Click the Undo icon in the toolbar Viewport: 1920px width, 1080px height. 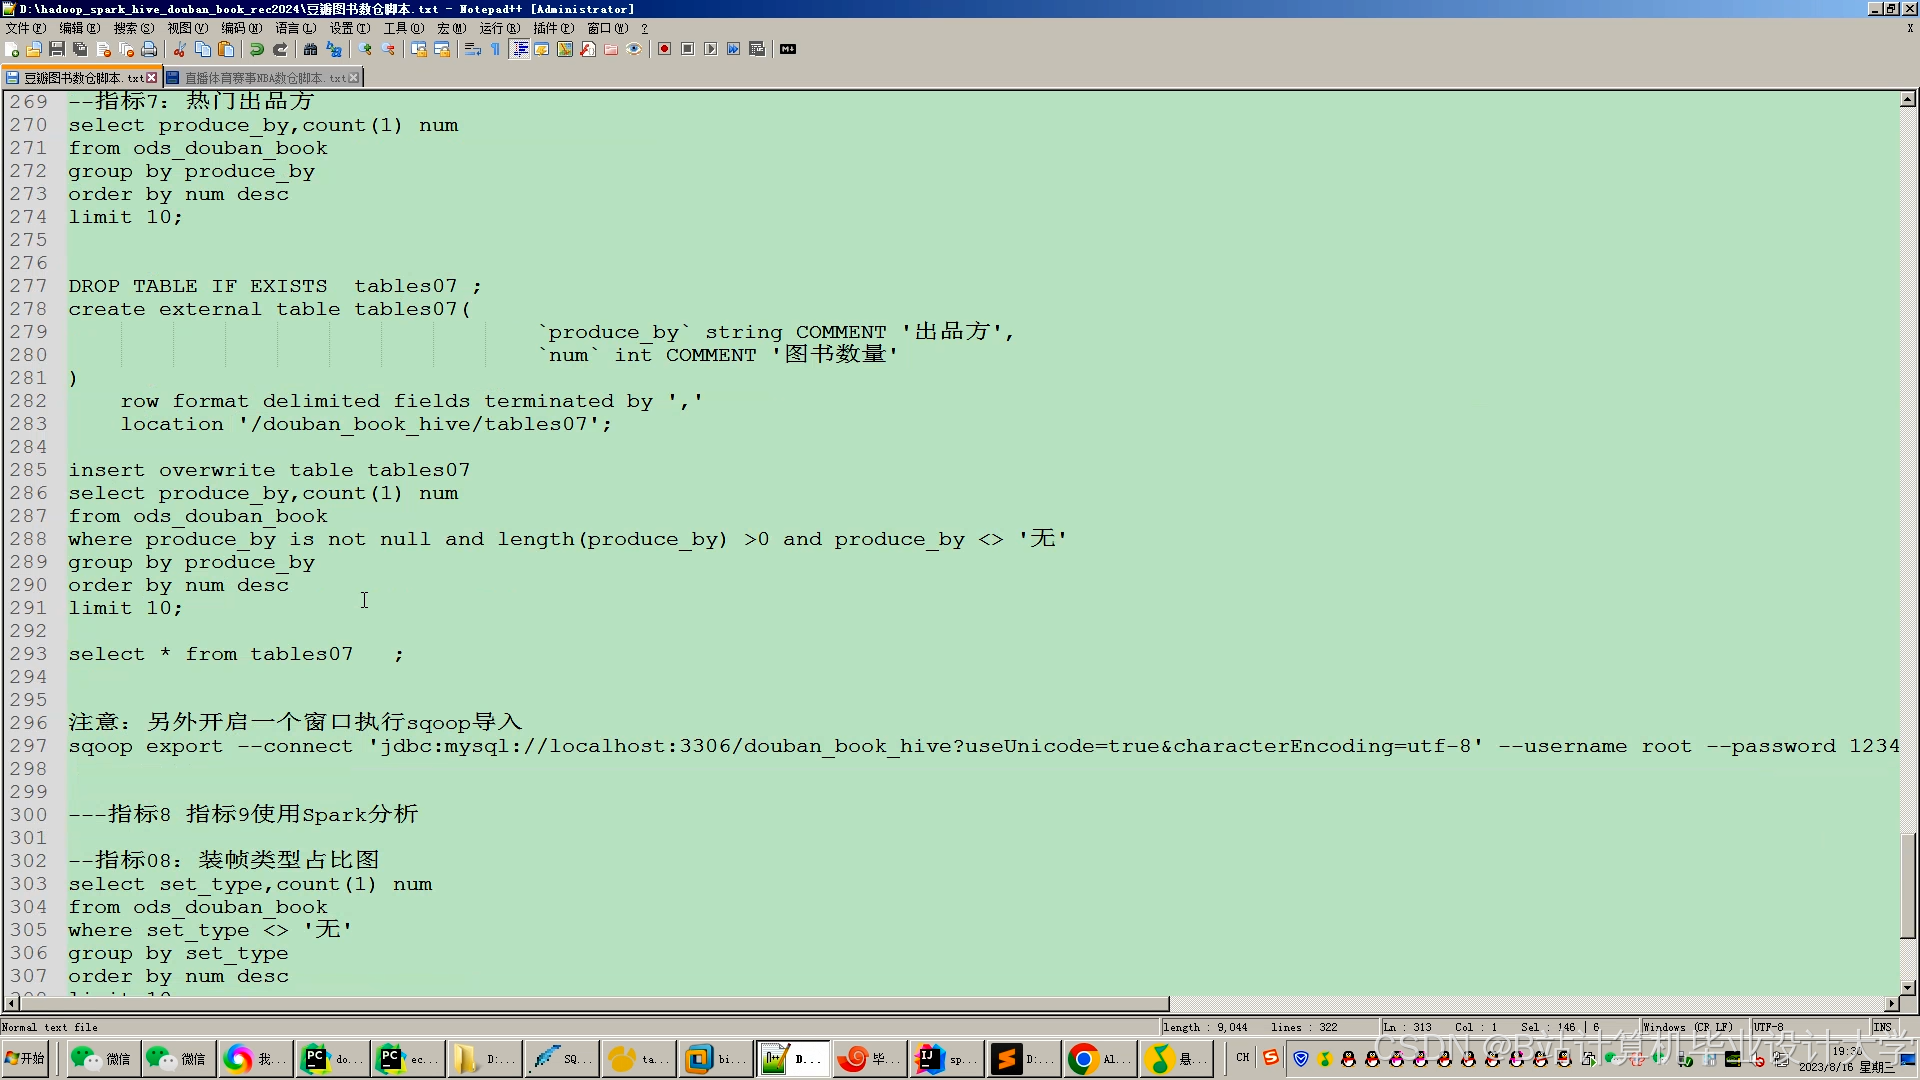[256, 49]
